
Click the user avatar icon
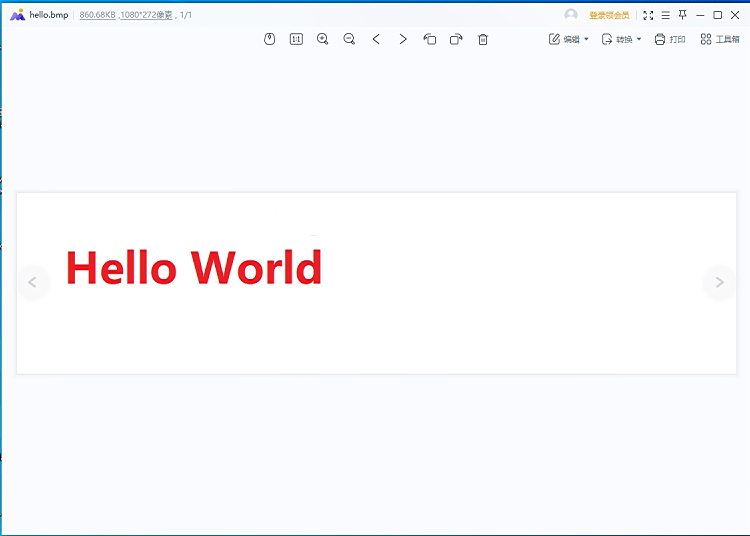click(571, 15)
